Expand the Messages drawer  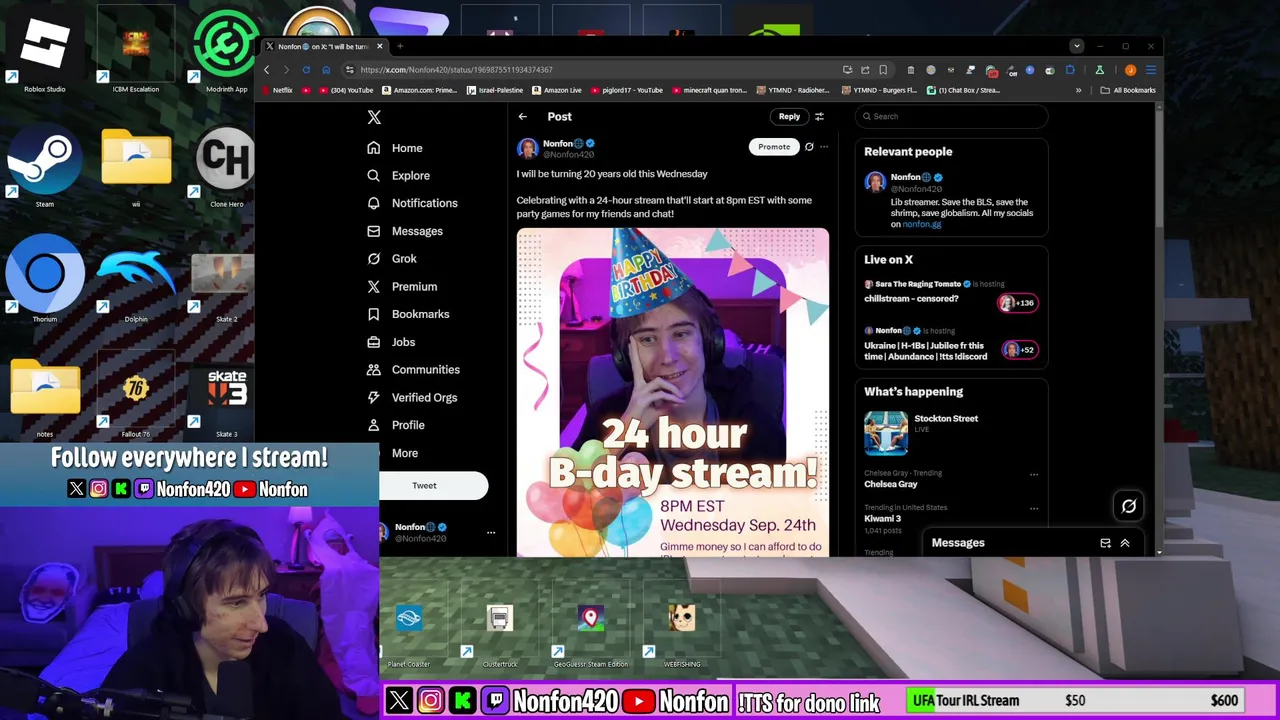[x=1125, y=543]
